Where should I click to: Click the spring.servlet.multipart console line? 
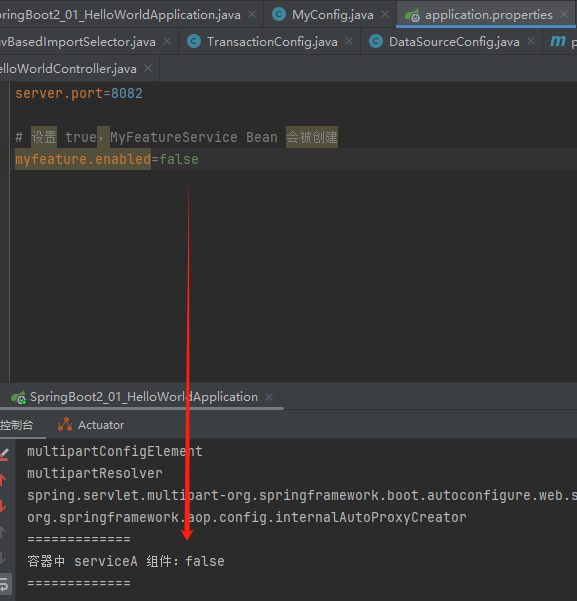[302, 496]
